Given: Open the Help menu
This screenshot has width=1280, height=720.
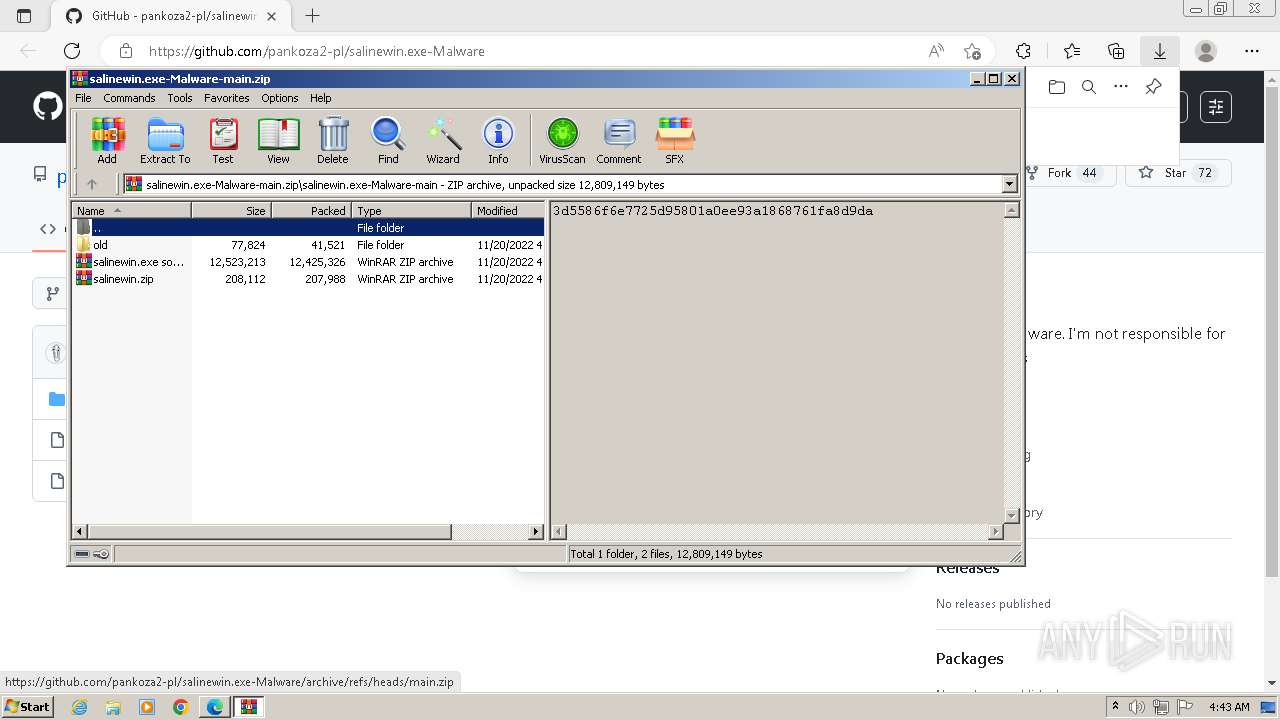Looking at the screenshot, I should (x=320, y=98).
